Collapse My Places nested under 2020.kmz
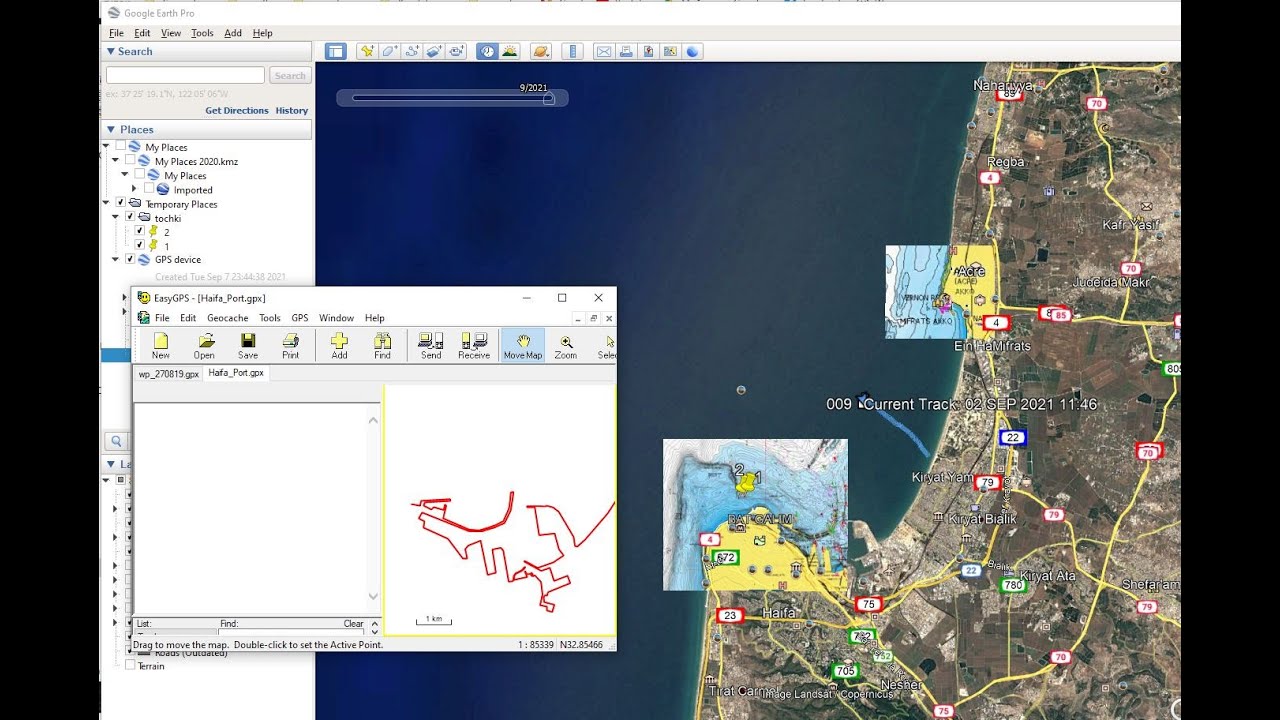 [x=125, y=174]
